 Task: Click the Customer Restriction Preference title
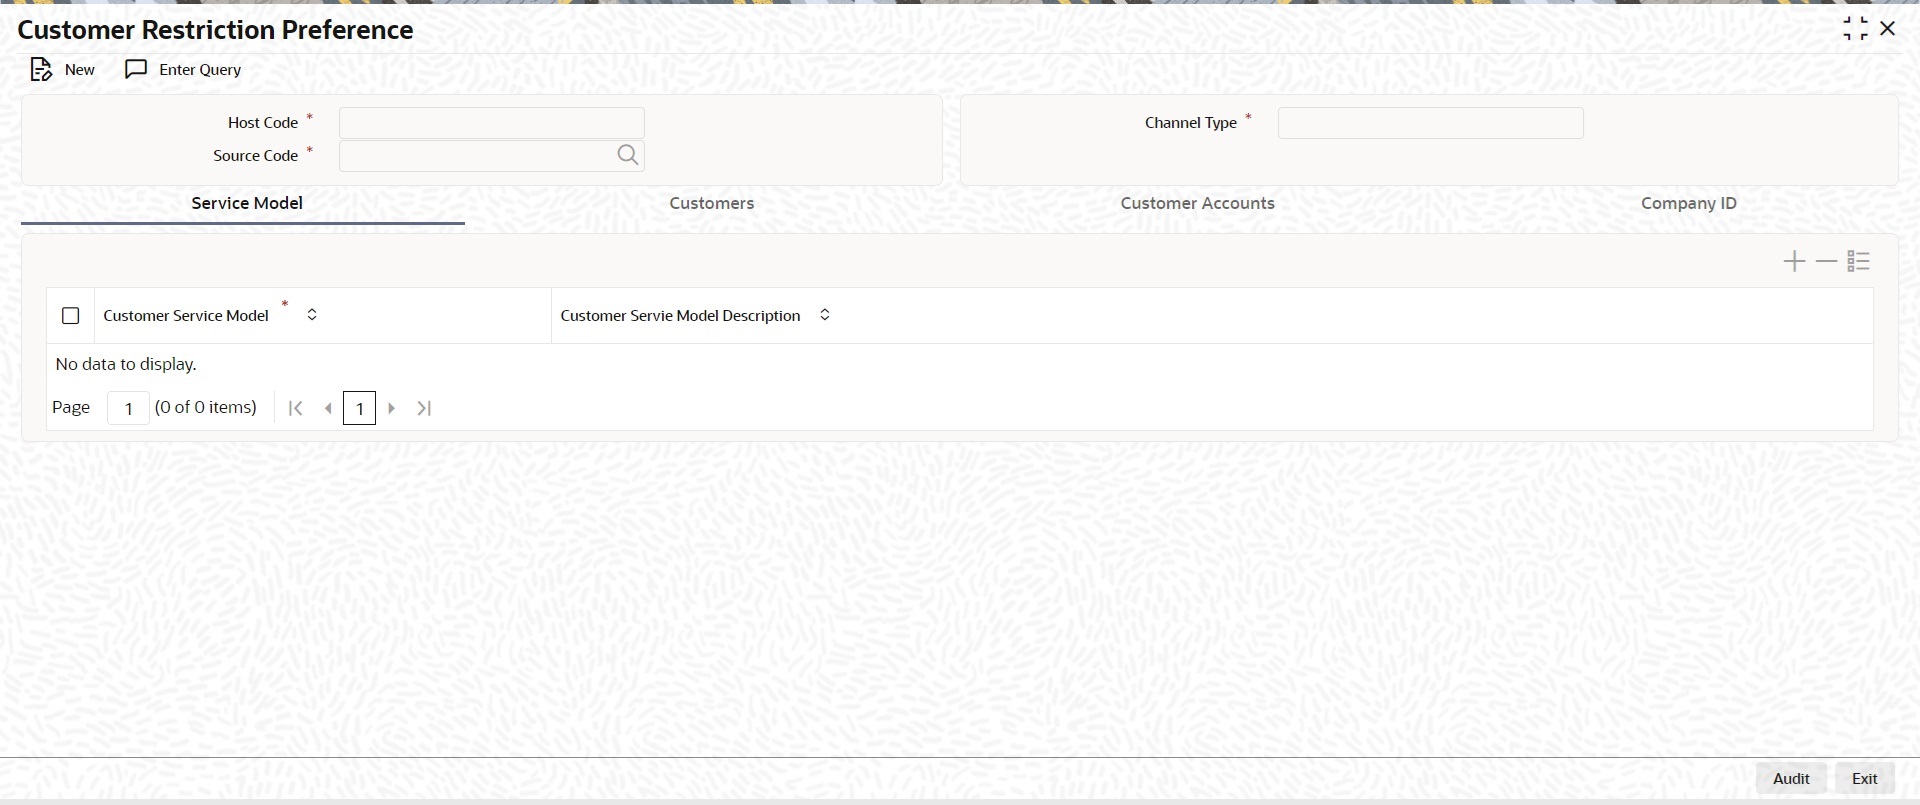[215, 30]
